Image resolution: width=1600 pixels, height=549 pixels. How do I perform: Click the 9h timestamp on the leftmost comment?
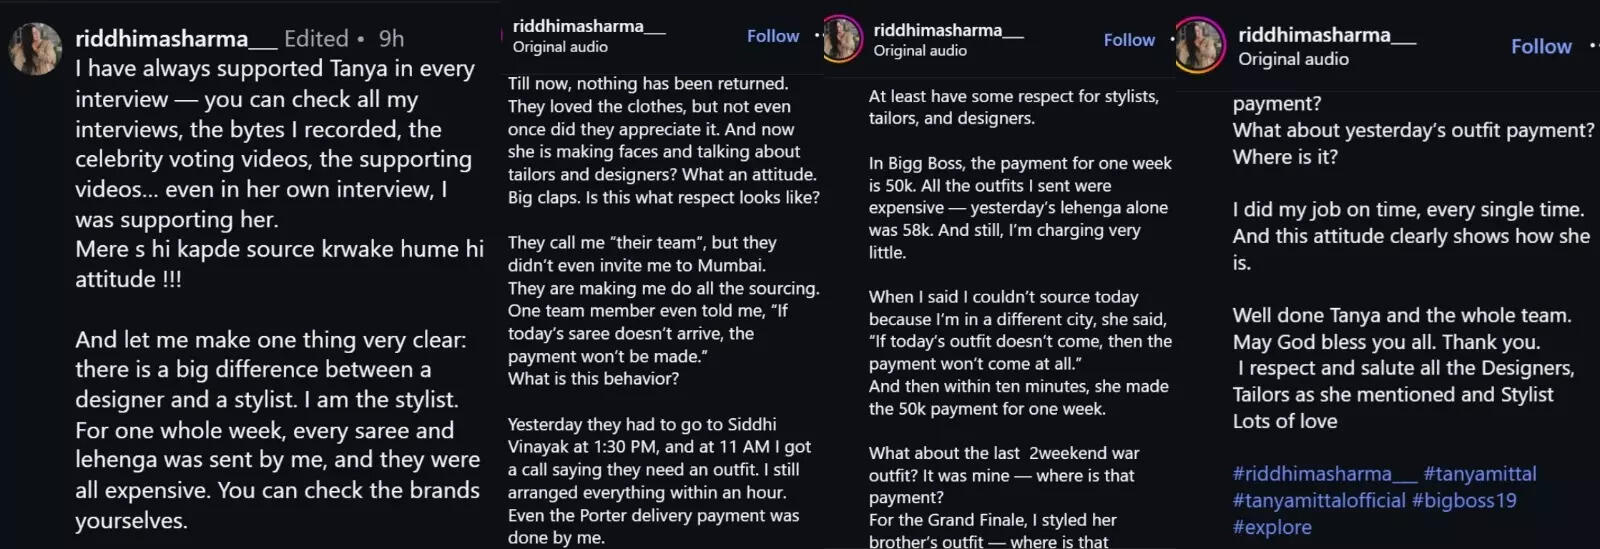pyautogui.click(x=391, y=39)
